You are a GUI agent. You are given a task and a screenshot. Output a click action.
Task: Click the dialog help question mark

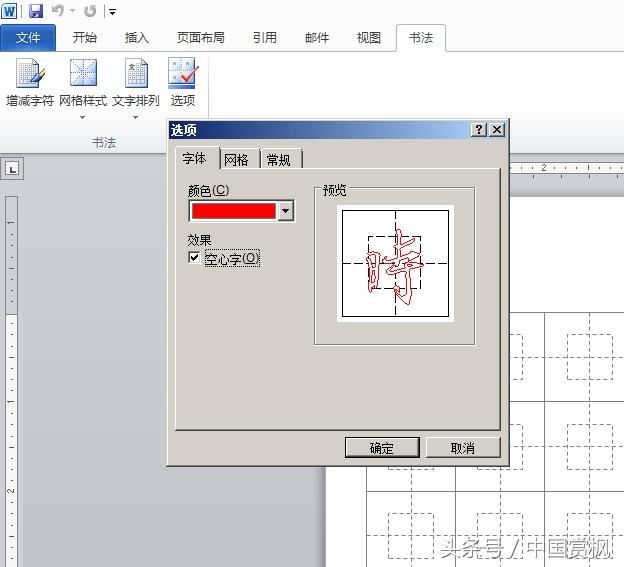[479, 130]
